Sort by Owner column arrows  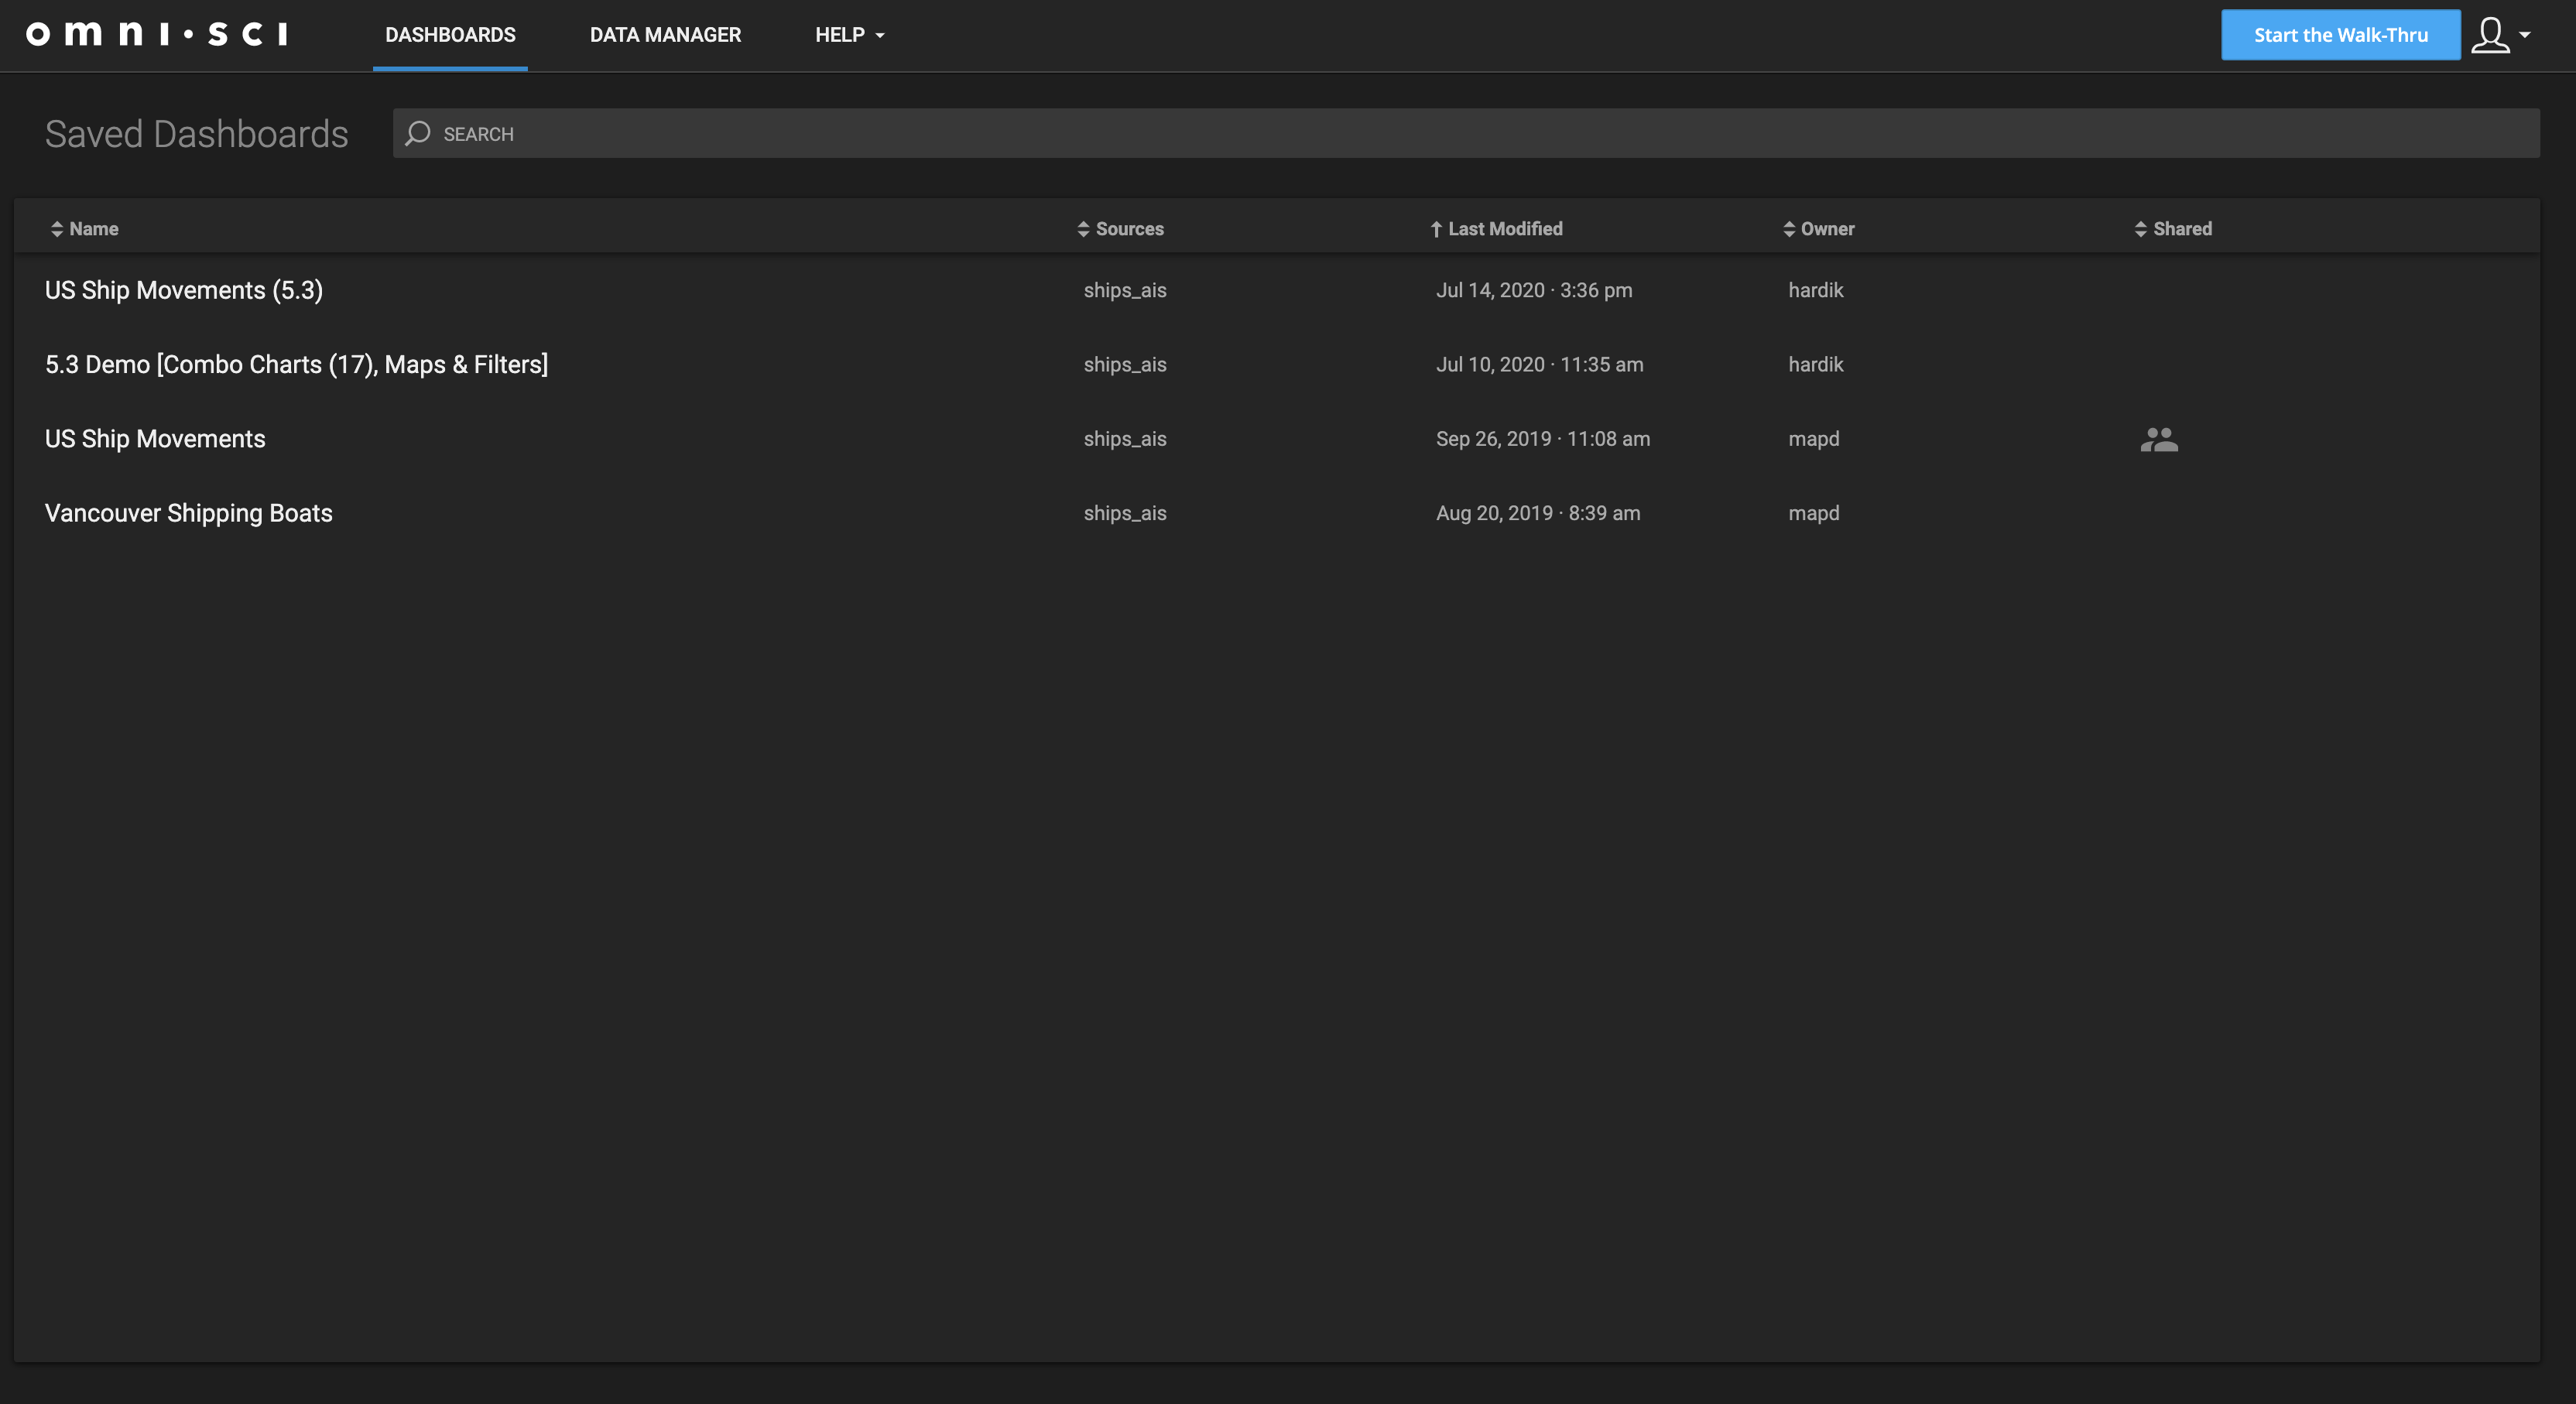click(x=1789, y=229)
